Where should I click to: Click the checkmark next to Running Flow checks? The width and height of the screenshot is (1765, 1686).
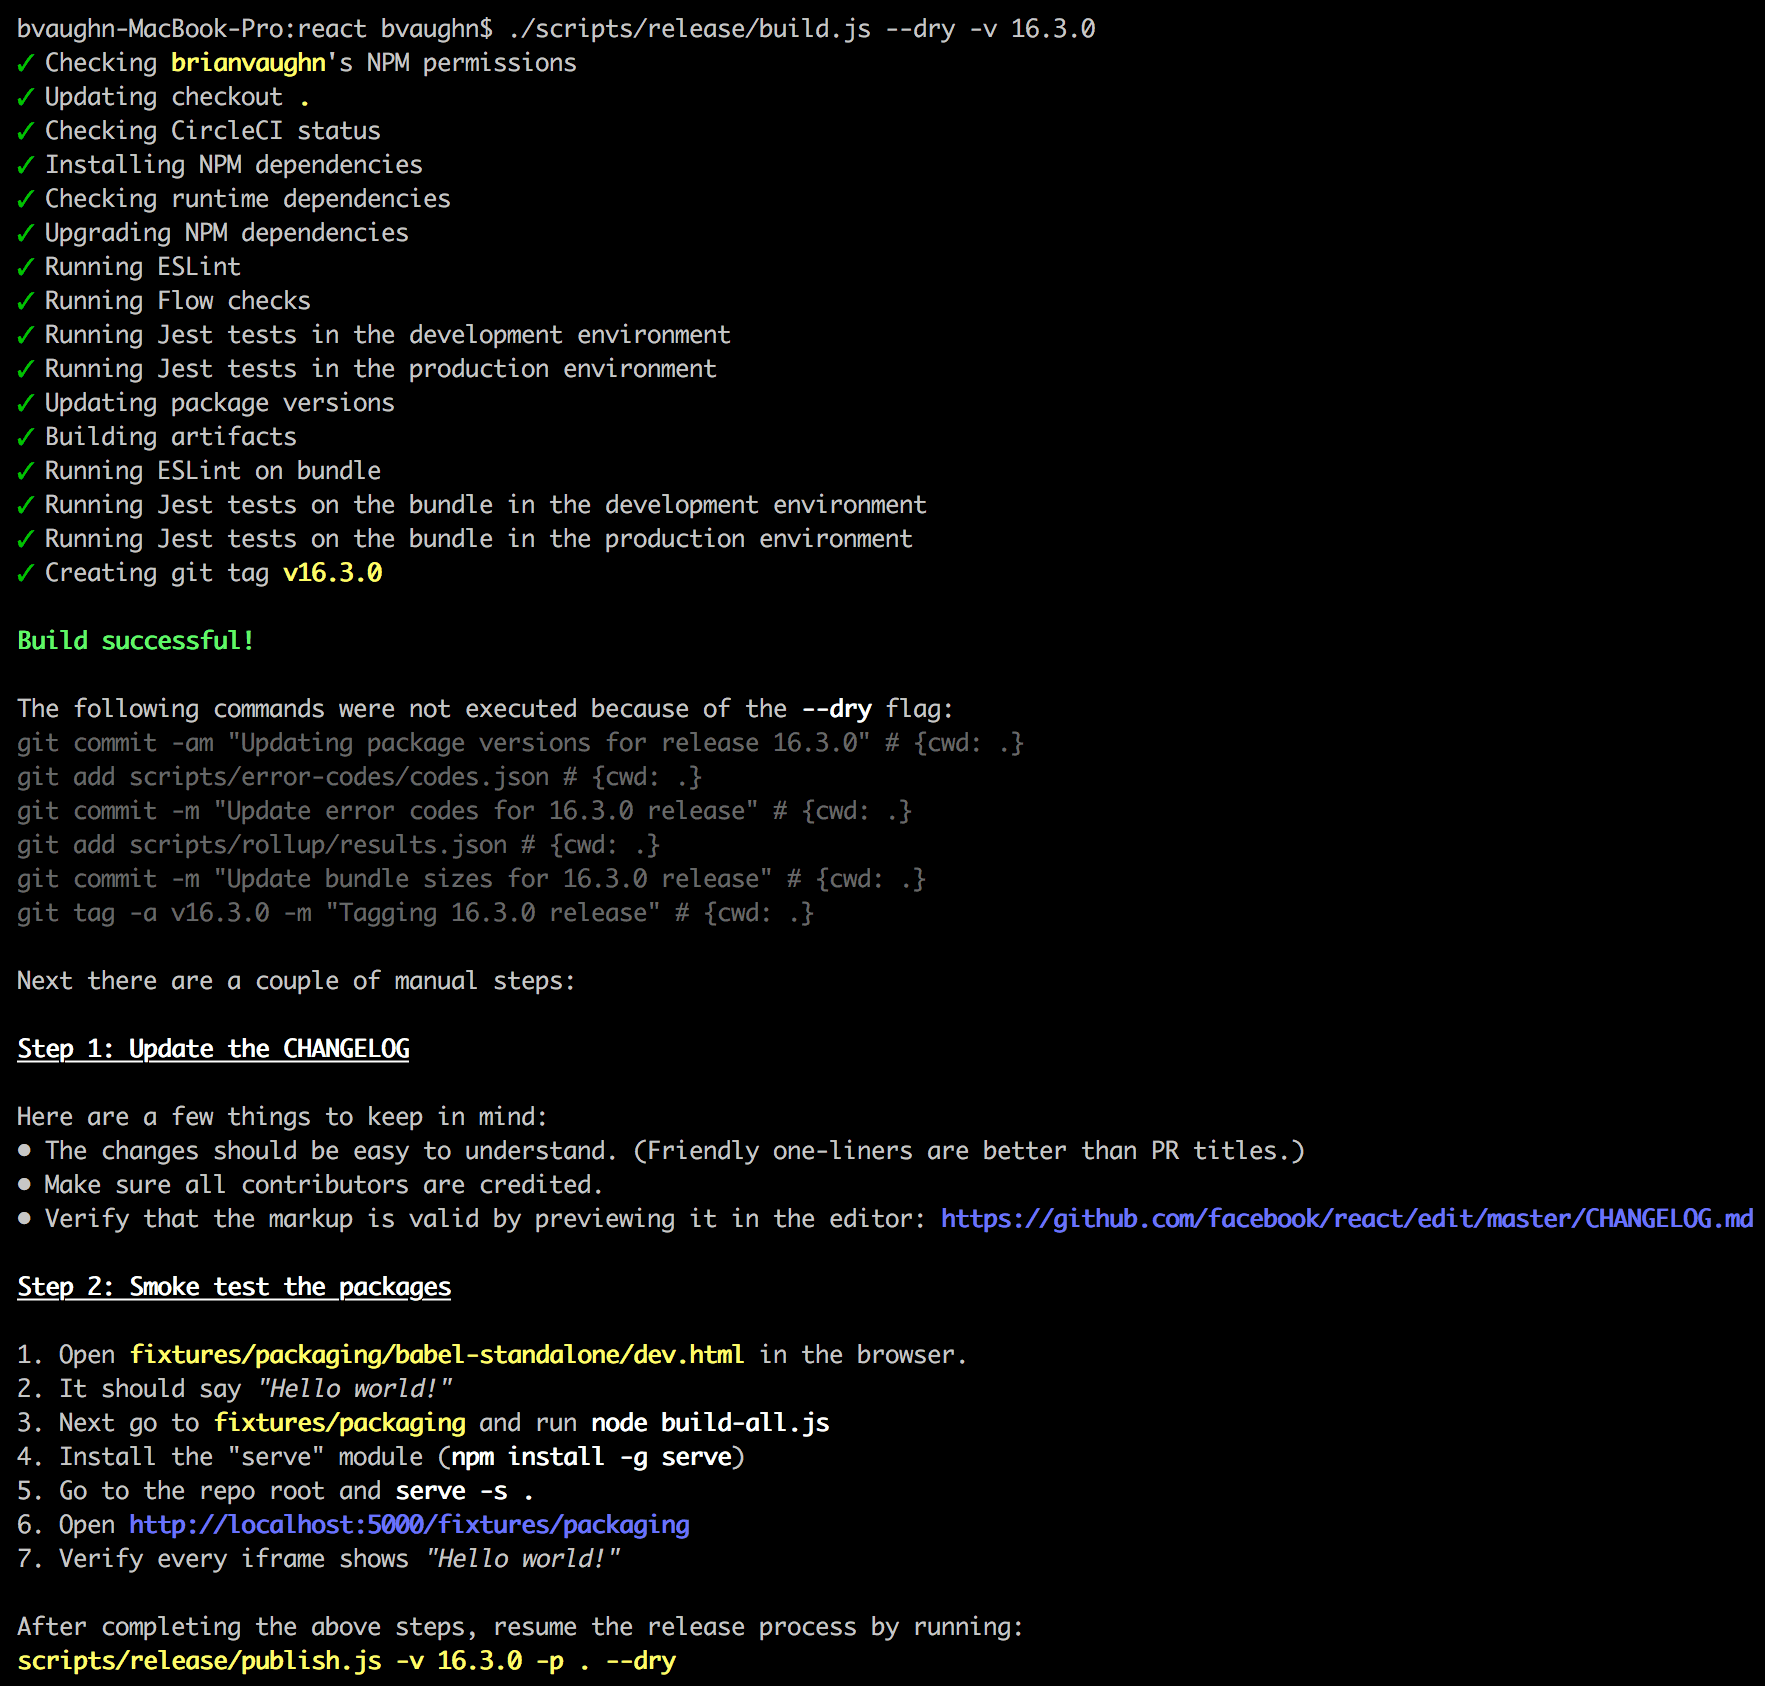pyautogui.click(x=24, y=300)
